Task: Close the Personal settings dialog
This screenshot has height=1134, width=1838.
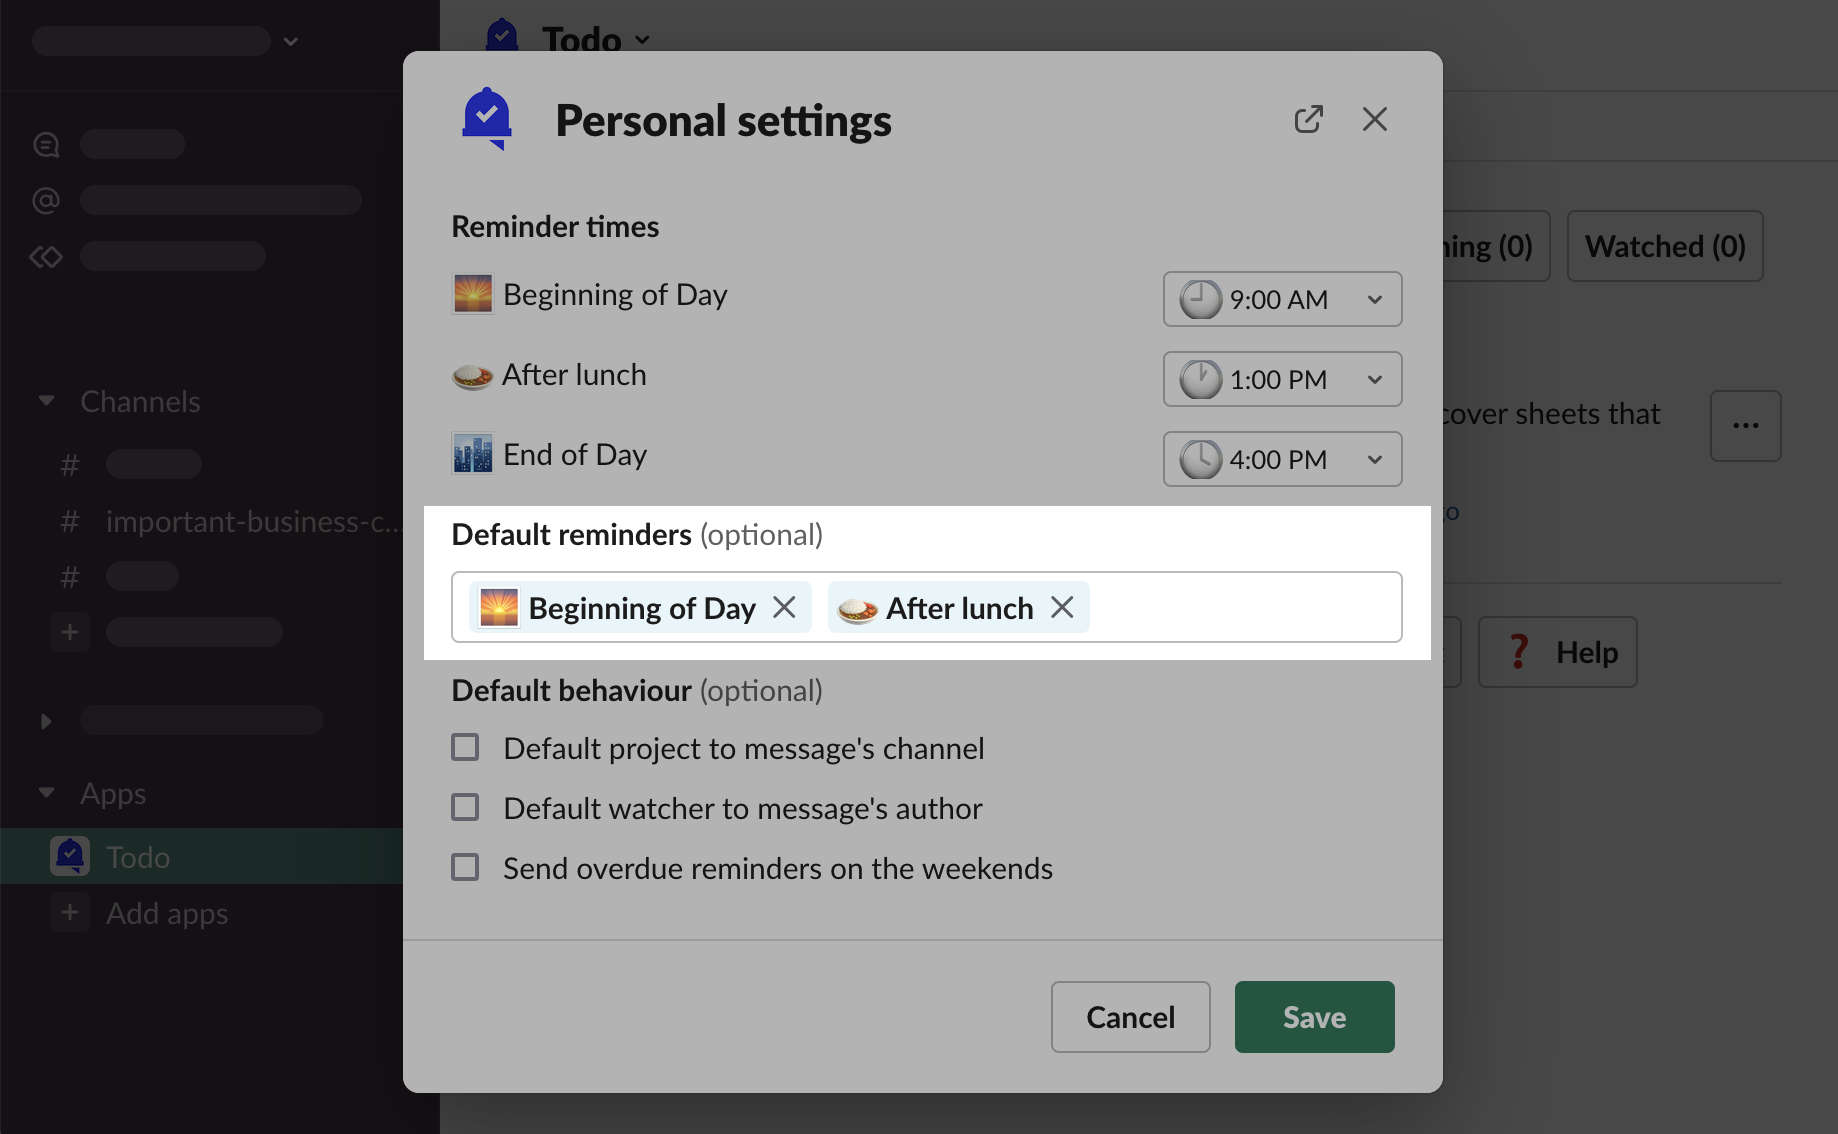Action: (x=1374, y=120)
